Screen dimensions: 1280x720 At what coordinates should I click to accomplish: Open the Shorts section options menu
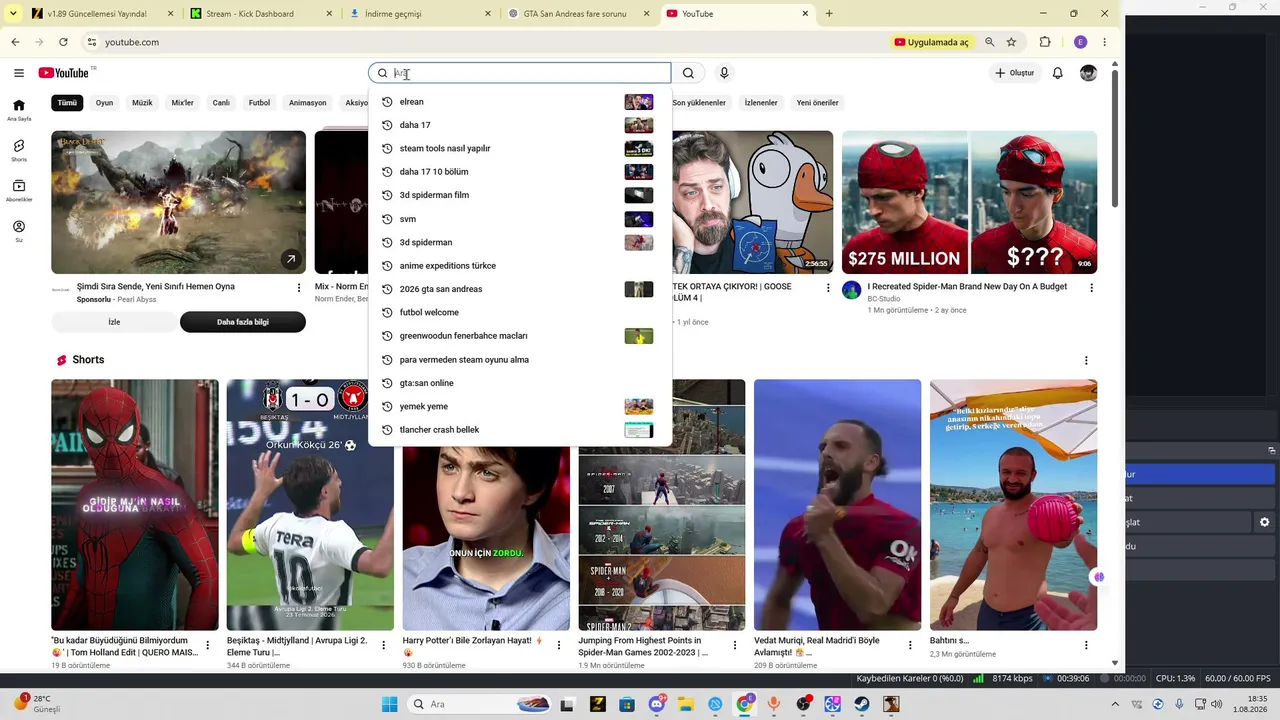pos(1086,360)
